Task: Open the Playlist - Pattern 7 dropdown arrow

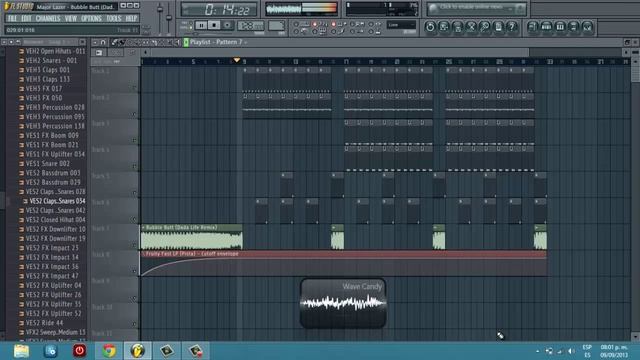Action: tap(246, 42)
